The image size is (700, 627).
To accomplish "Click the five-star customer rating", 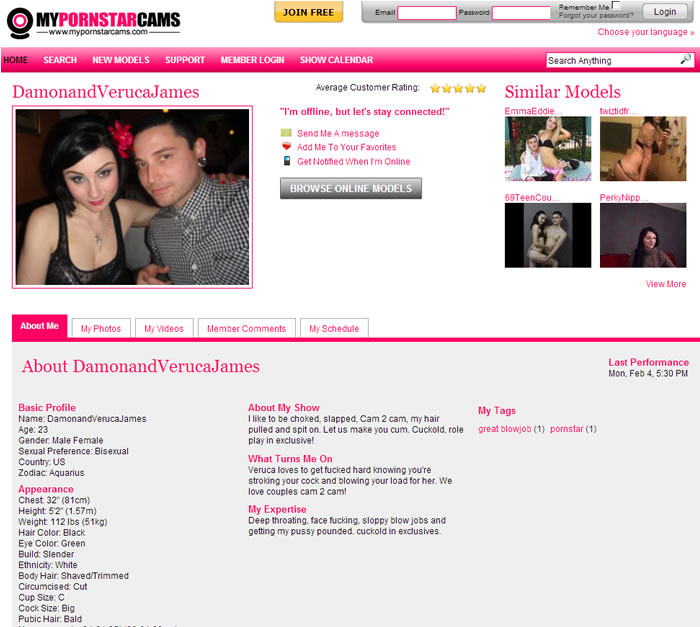I will 458,88.
